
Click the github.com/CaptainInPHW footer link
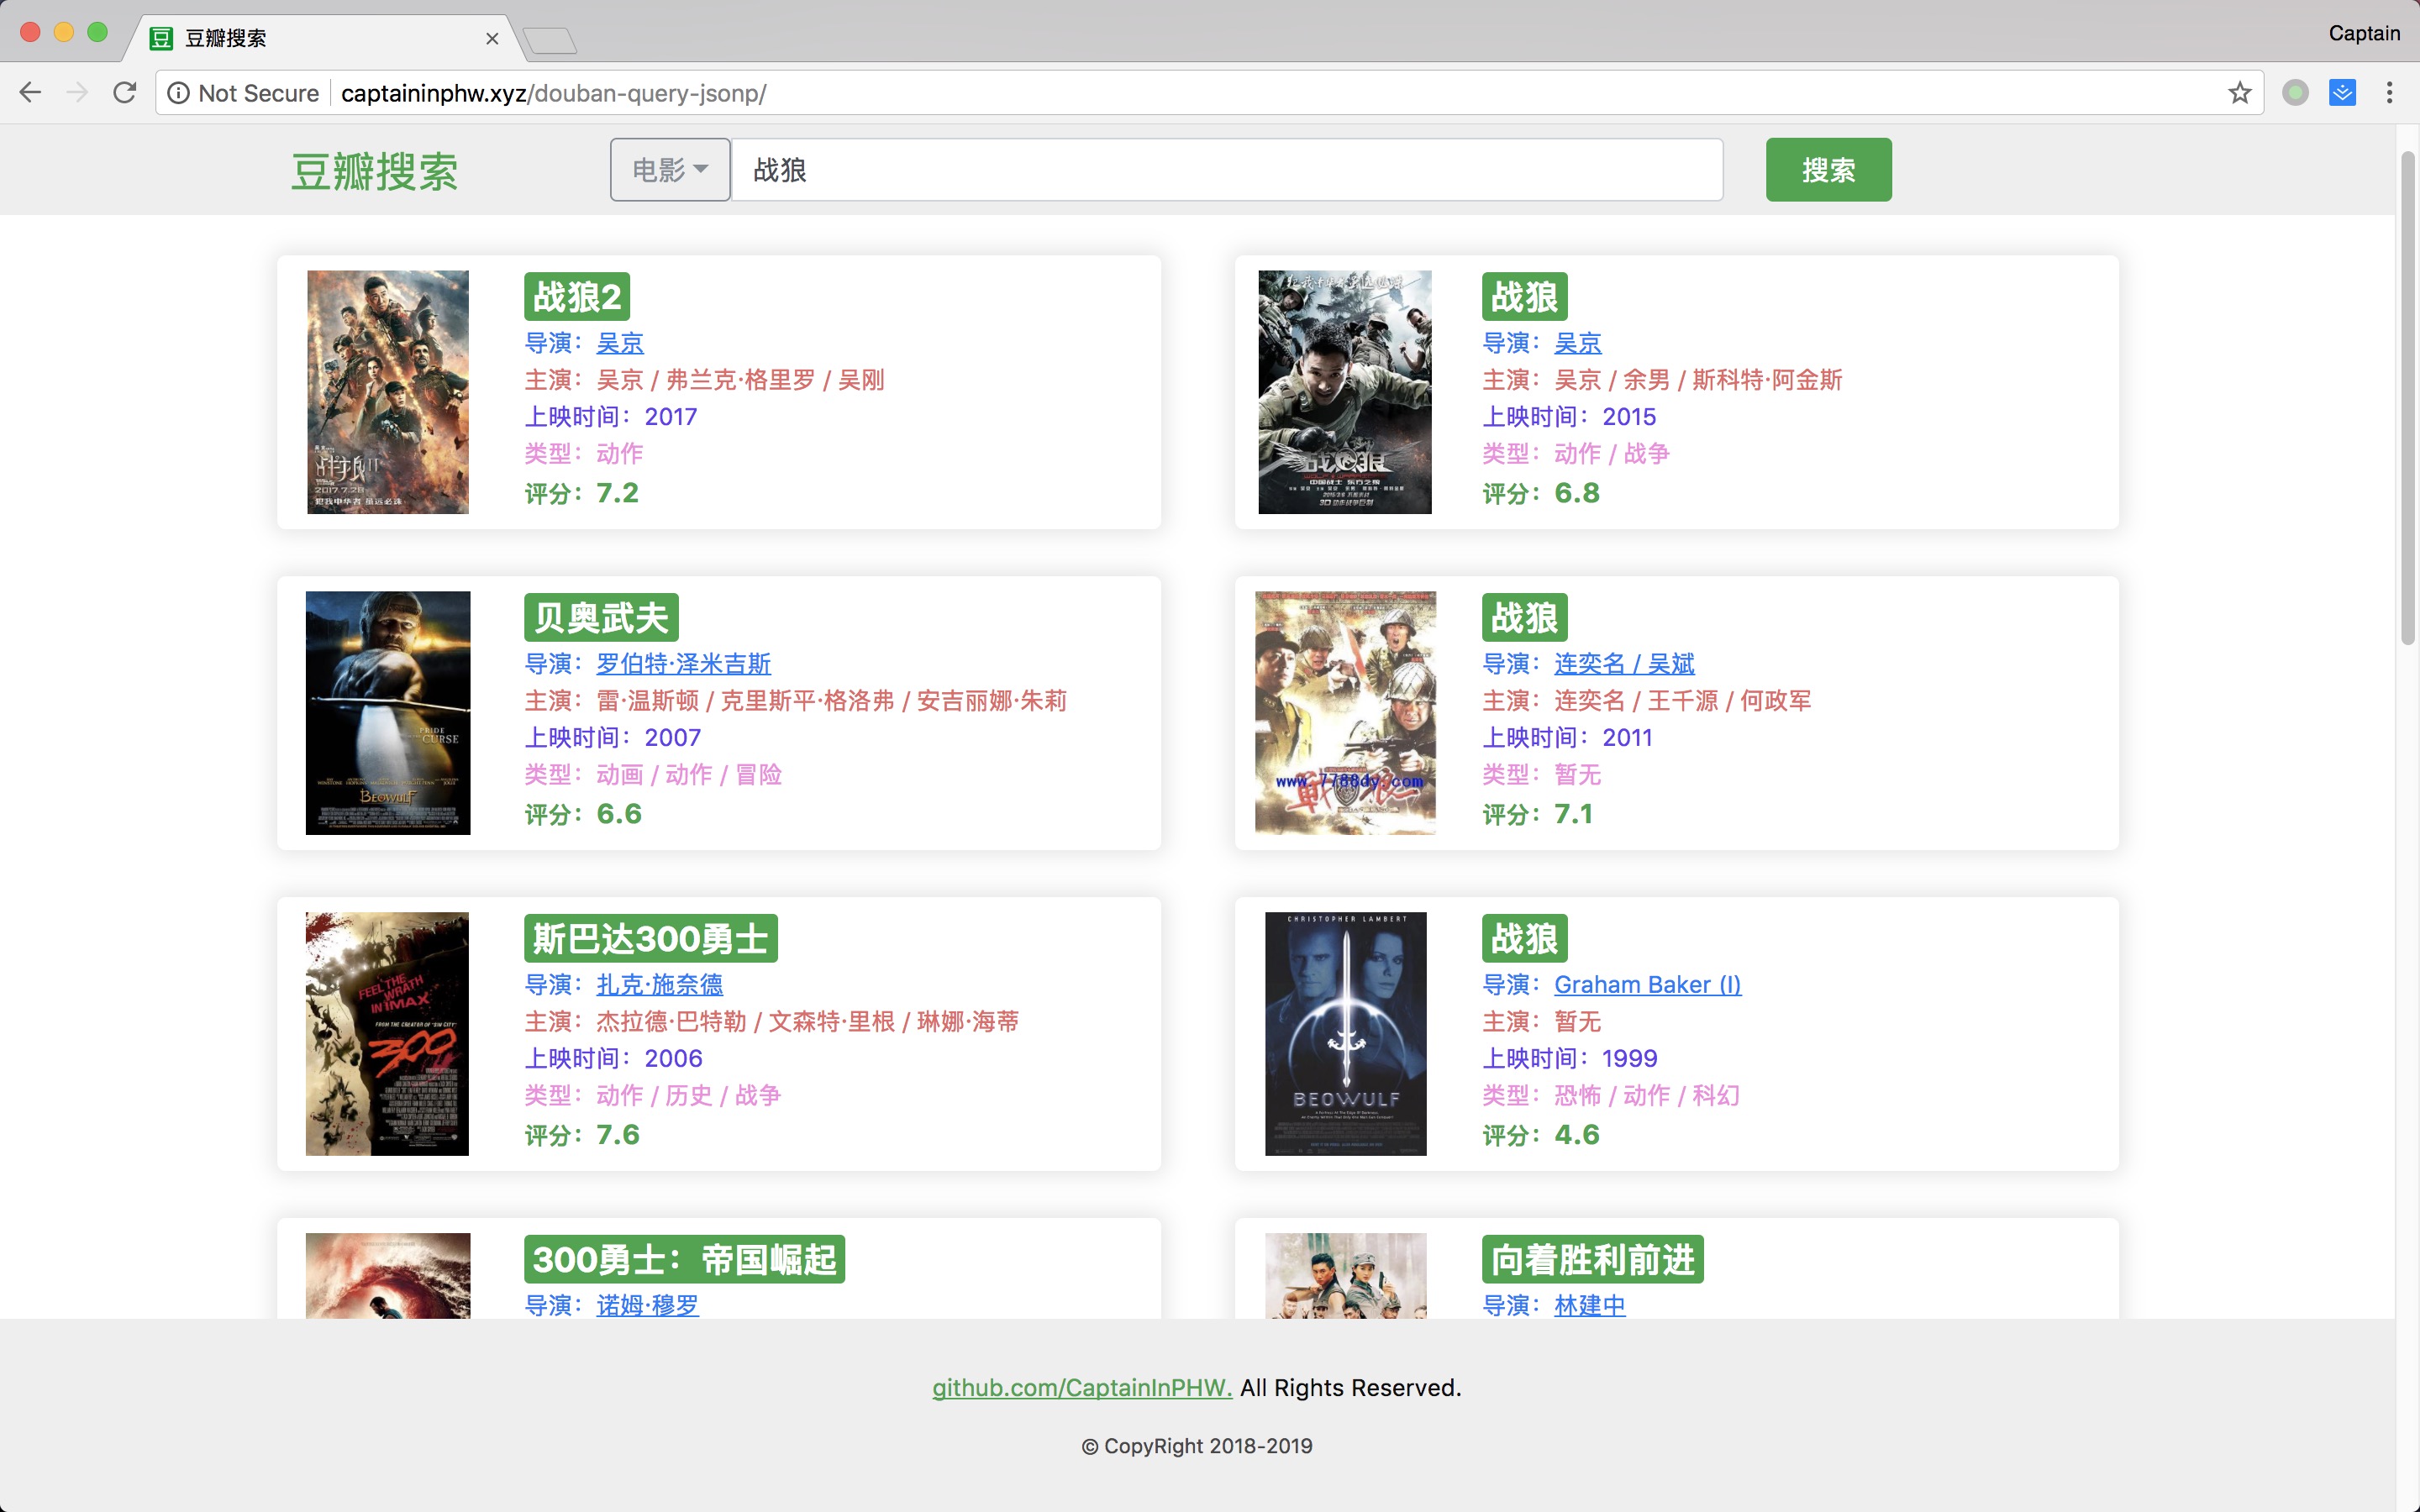pos(1082,1388)
